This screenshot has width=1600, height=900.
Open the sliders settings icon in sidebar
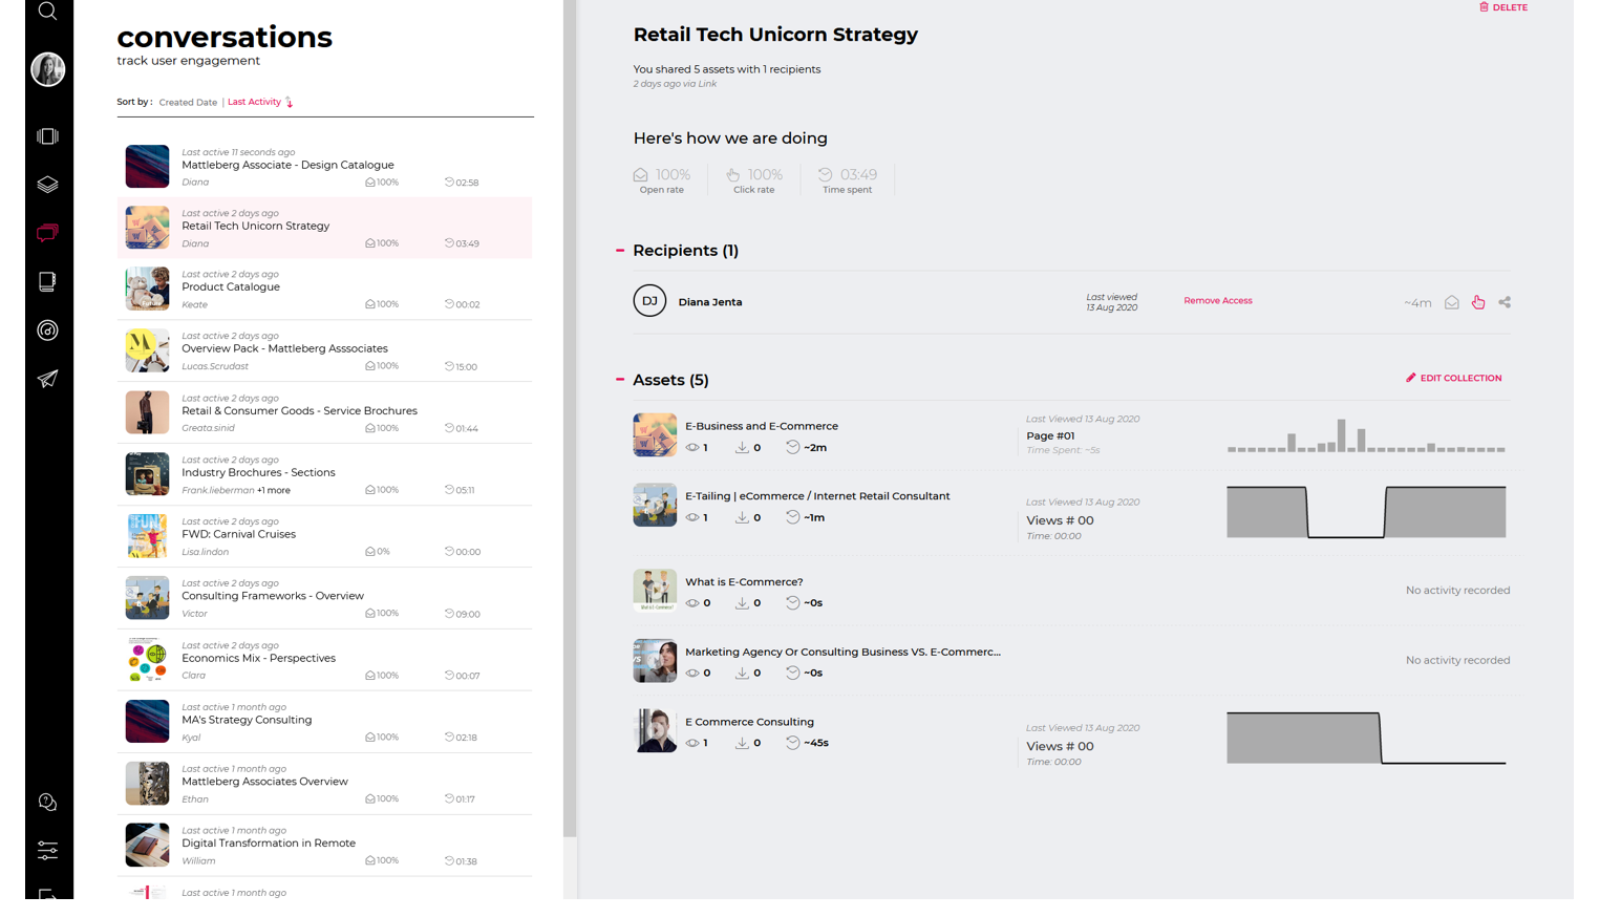47,850
